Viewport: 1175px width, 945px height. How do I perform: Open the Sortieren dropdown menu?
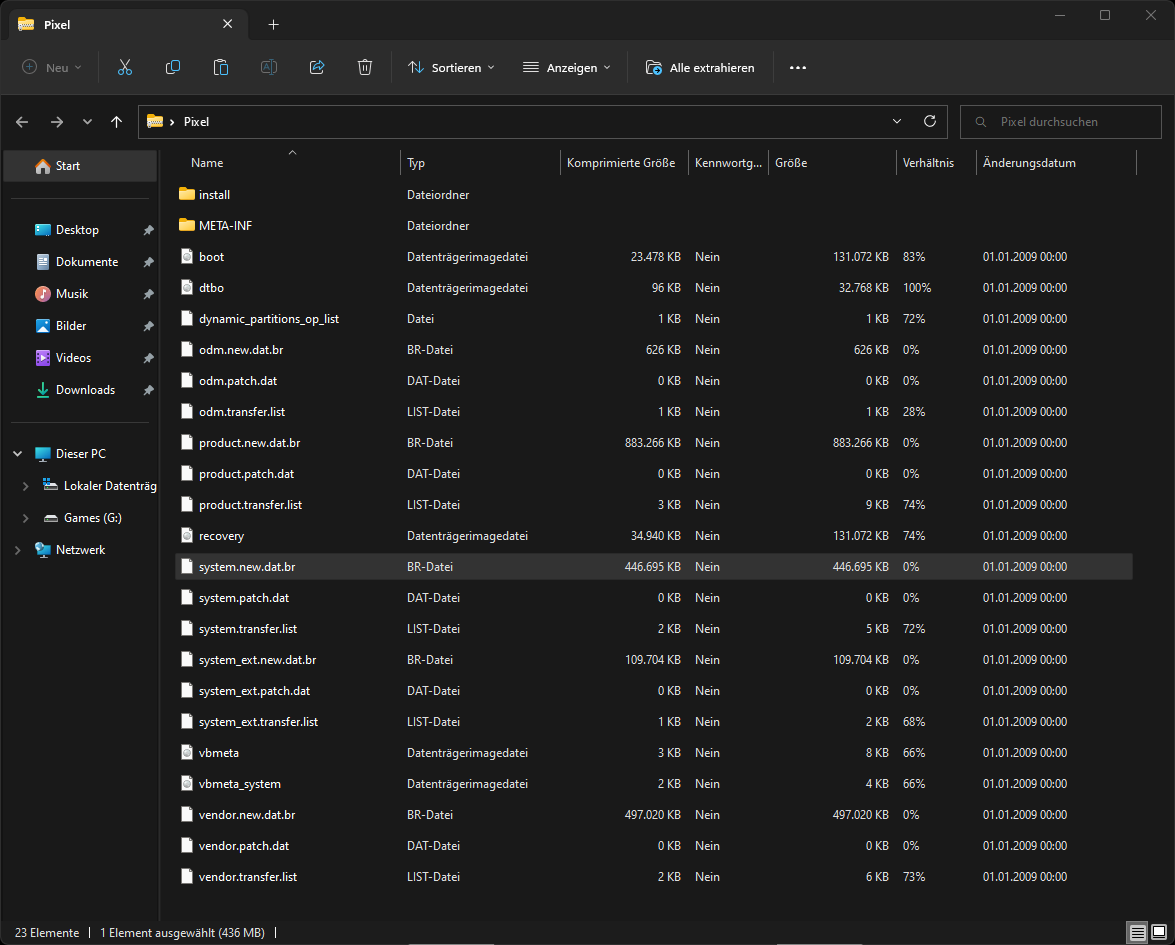click(451, 67)
